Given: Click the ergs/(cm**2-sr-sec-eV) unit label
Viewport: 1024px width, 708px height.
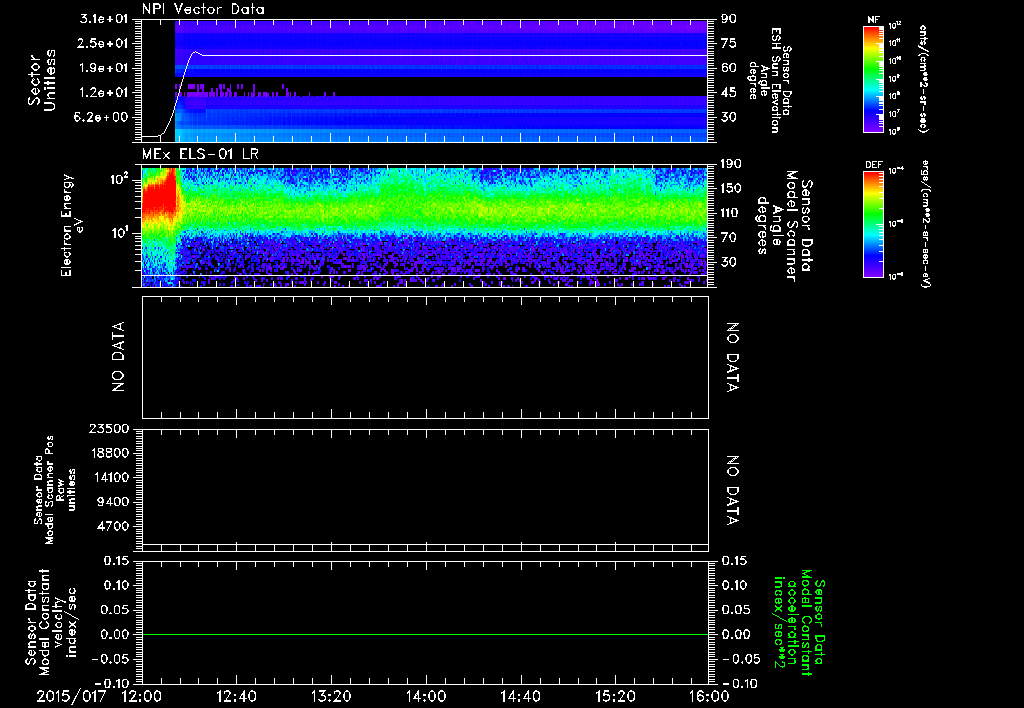Looking at the screenshot, I should click(x=925, y=223).
